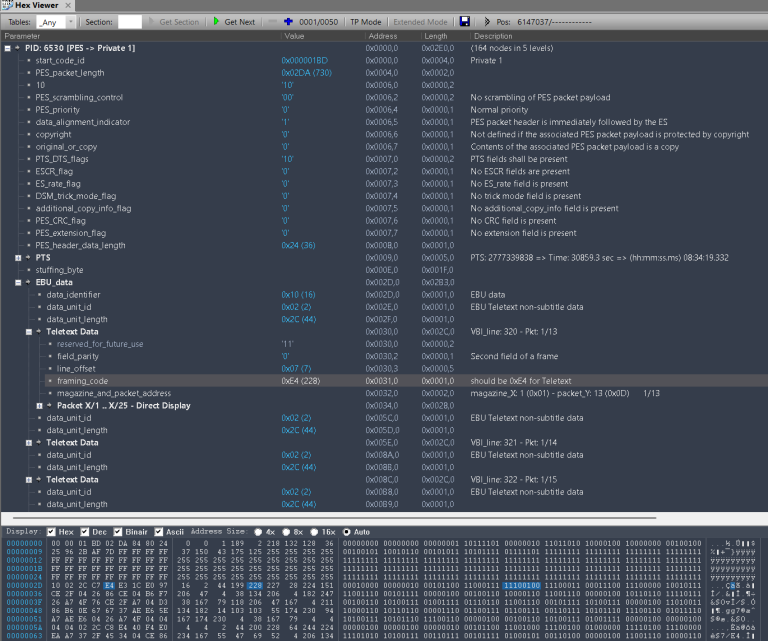Click the TP Mode button
This screenshot has height=641, width=768.
[365, 22]
